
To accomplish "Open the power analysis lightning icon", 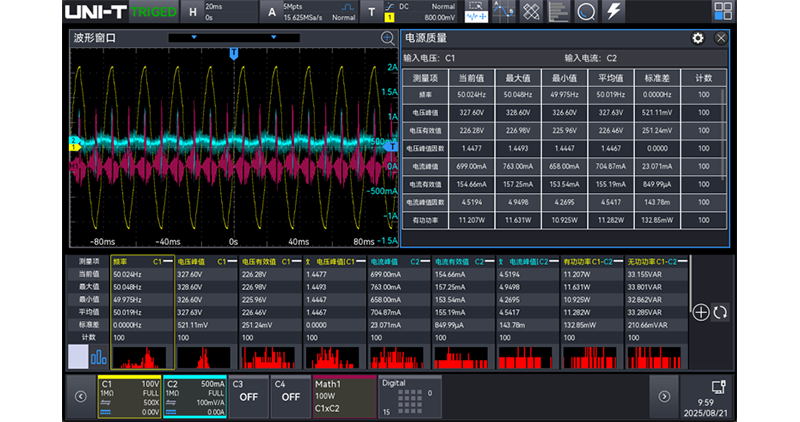I will pyautogui.click(x=613, y=11).
